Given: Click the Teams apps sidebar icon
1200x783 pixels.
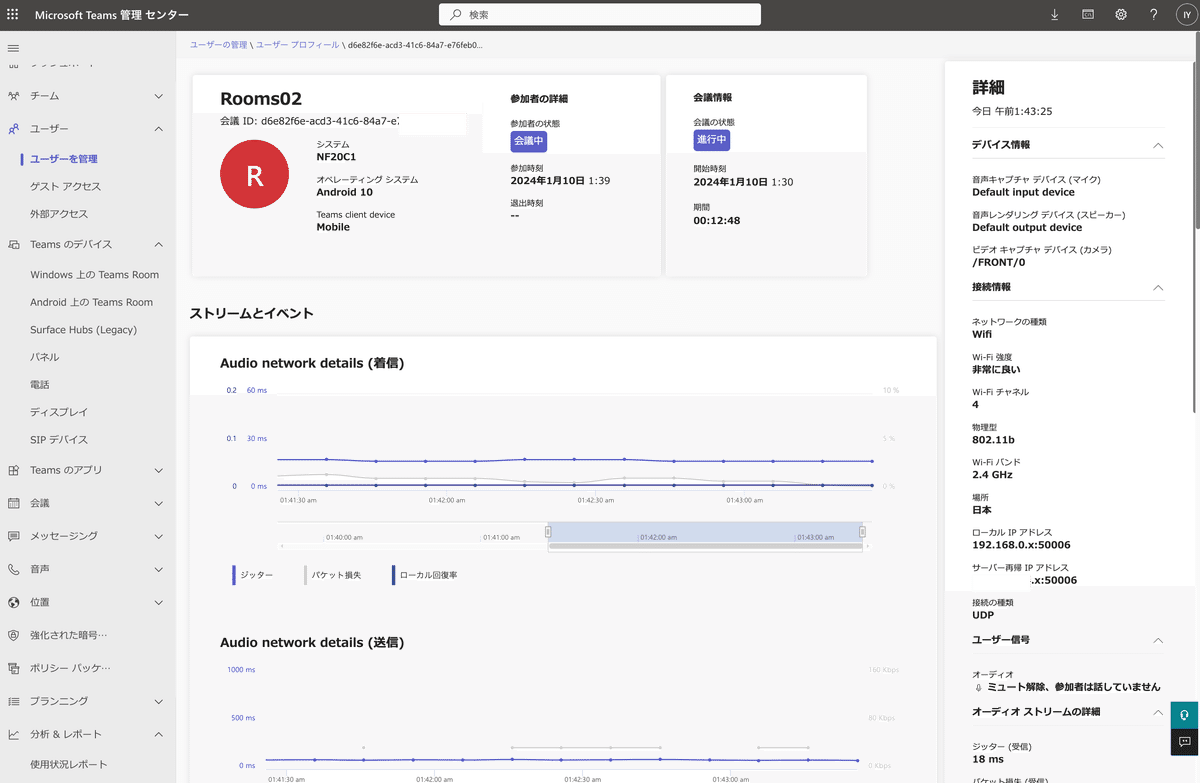Looking at the screenshot, I should click(x=13, y=470).
